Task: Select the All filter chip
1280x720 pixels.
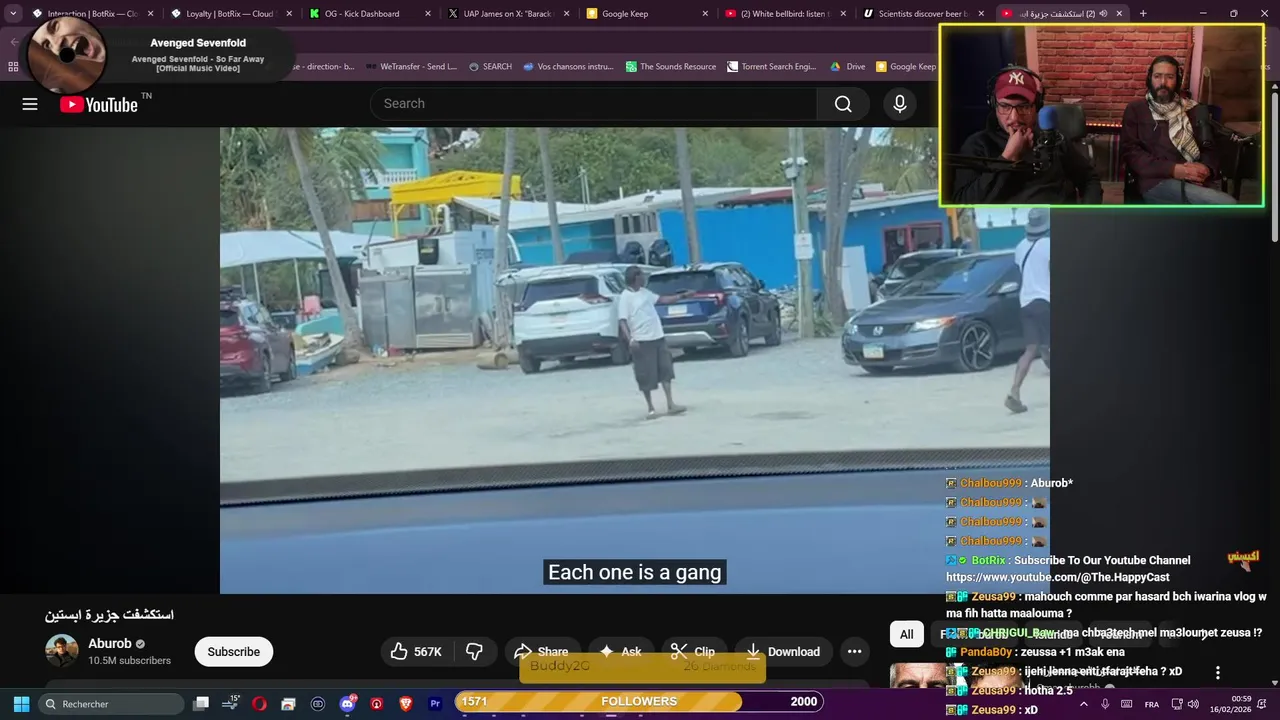Action: [906, 634]
